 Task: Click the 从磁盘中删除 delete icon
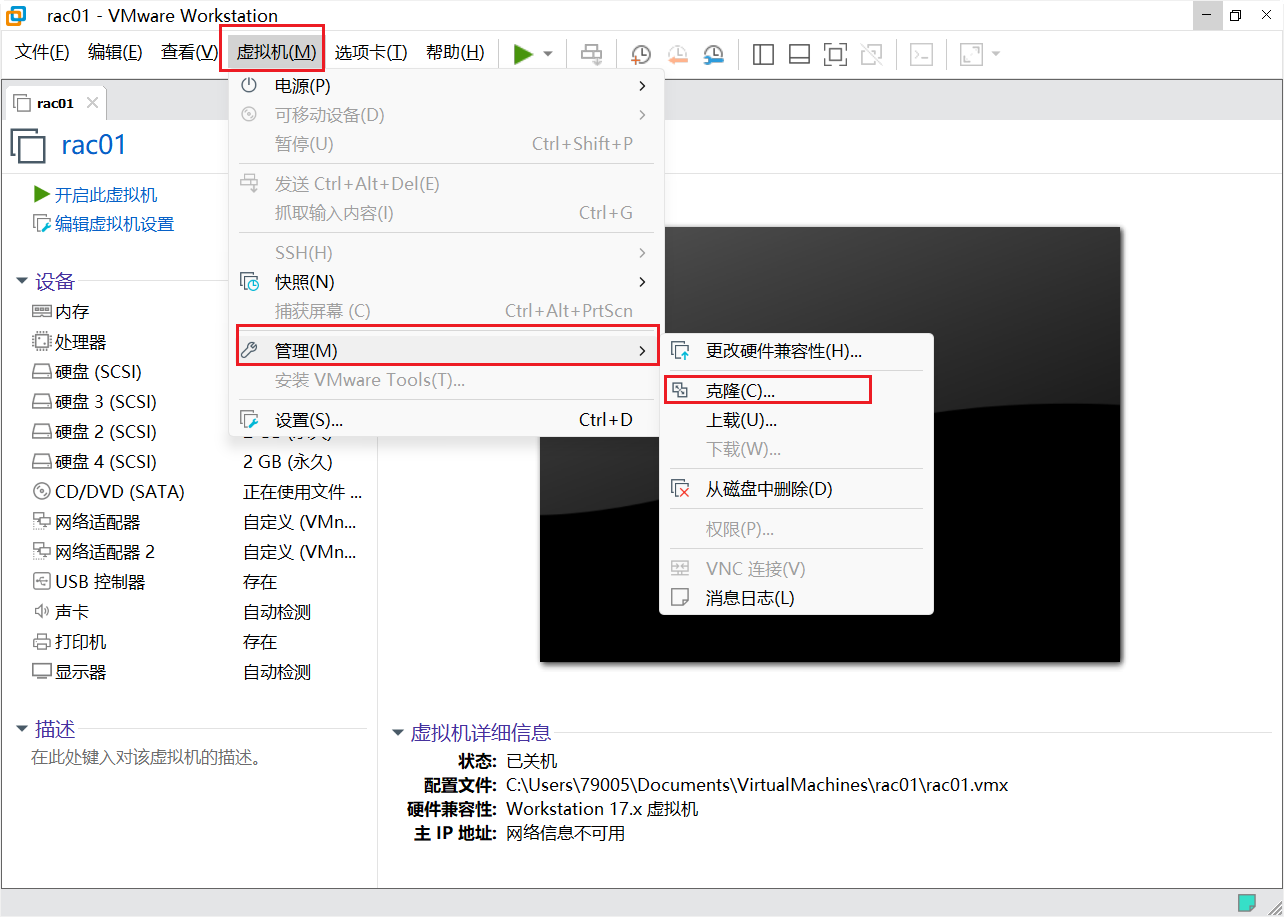point(680,489)
